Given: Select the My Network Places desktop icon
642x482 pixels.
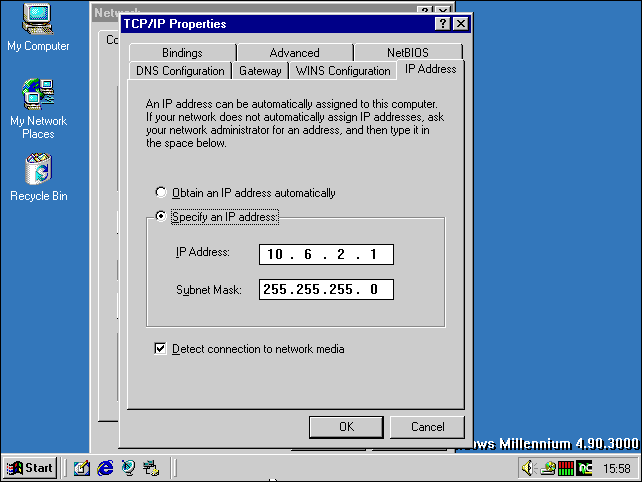Looking at the screenshot, I should coord(38,109).
